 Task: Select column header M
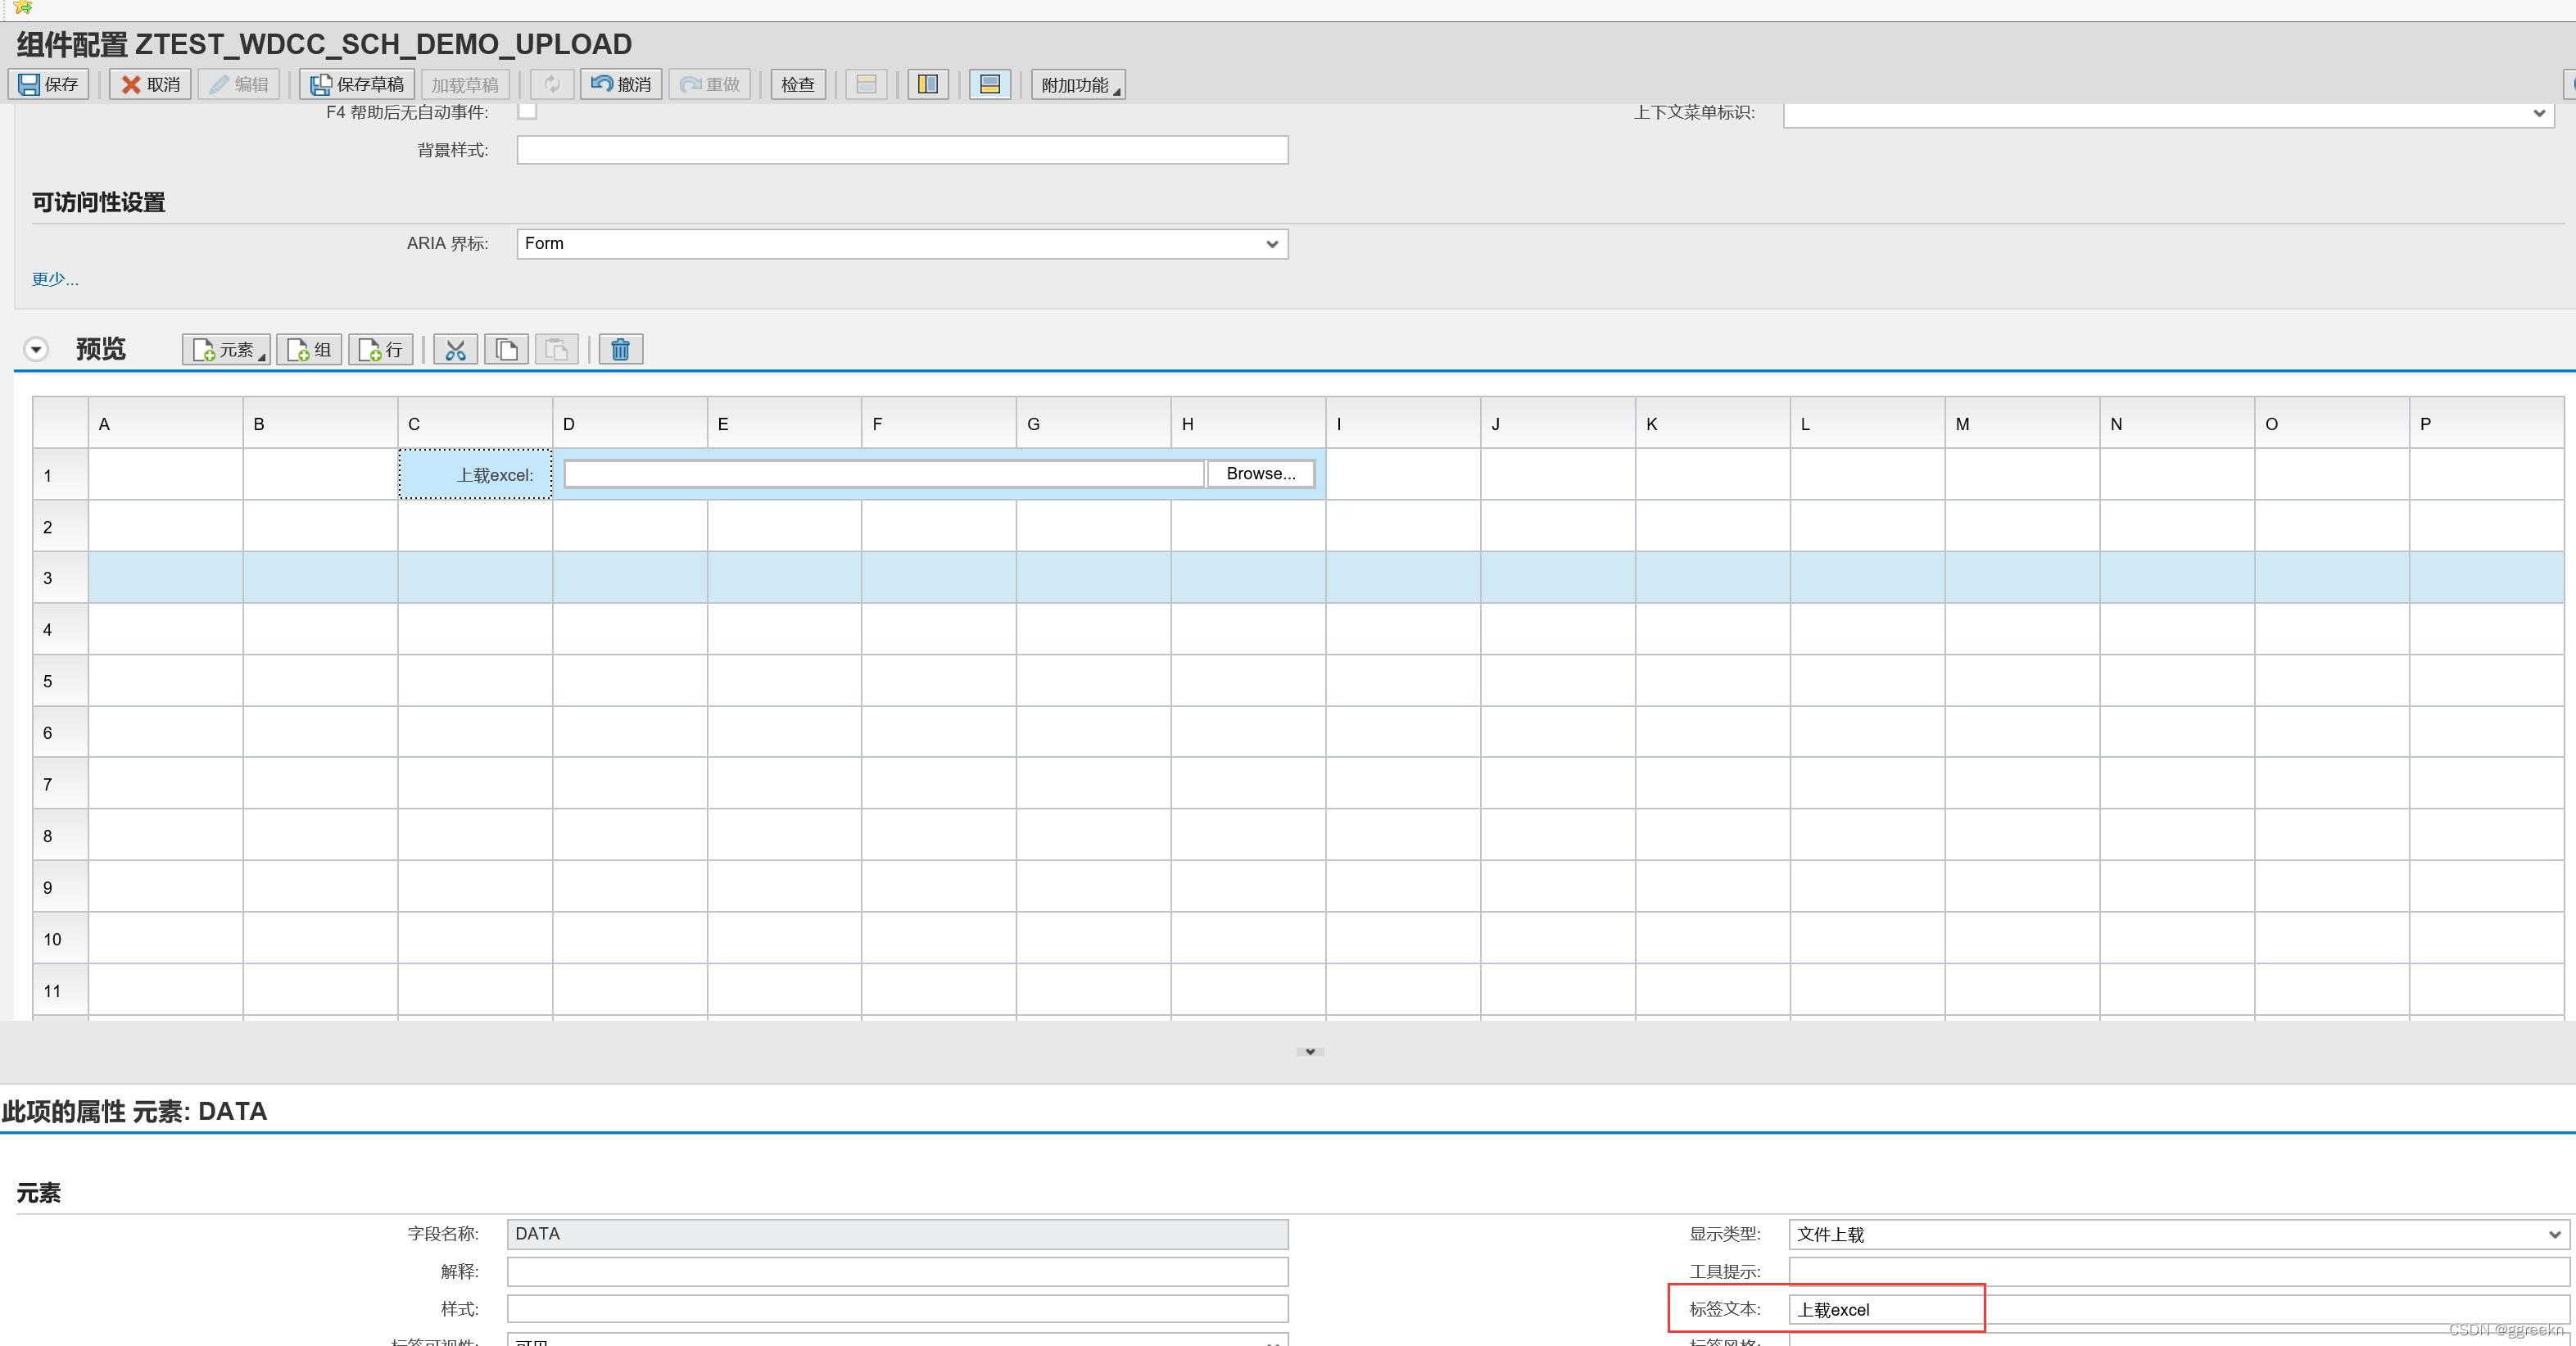tap(2023, 423)
